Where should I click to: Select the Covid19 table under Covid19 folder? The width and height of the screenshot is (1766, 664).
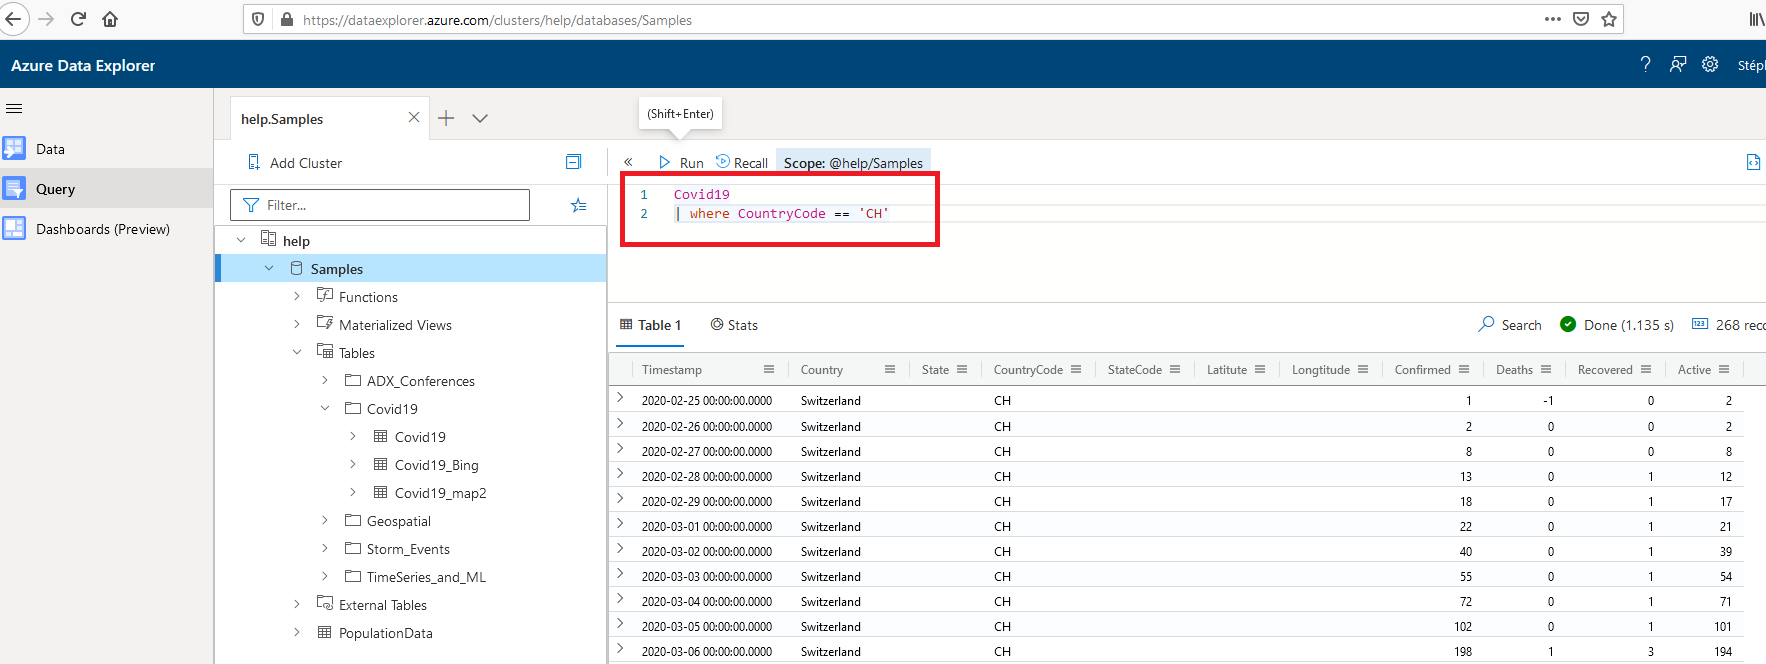[420, 437]
